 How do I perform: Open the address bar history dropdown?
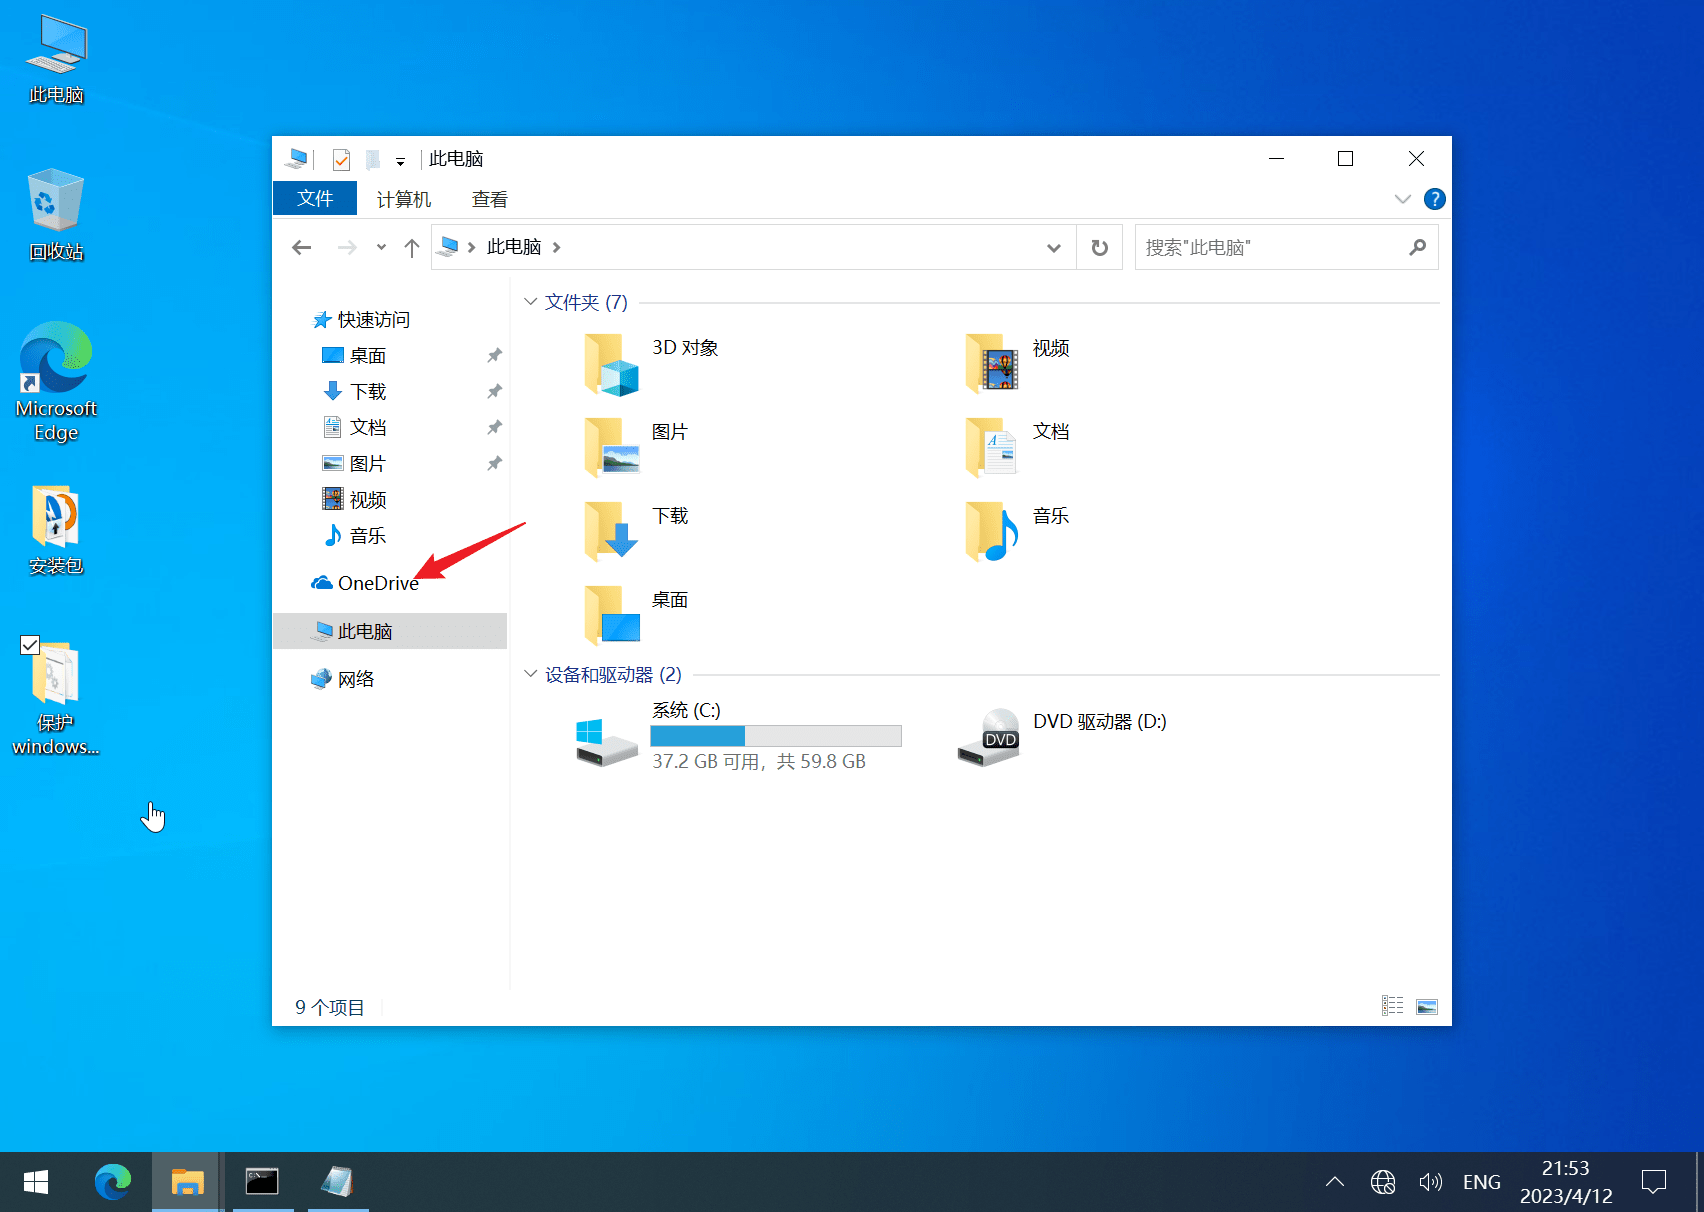point(1053,247)
